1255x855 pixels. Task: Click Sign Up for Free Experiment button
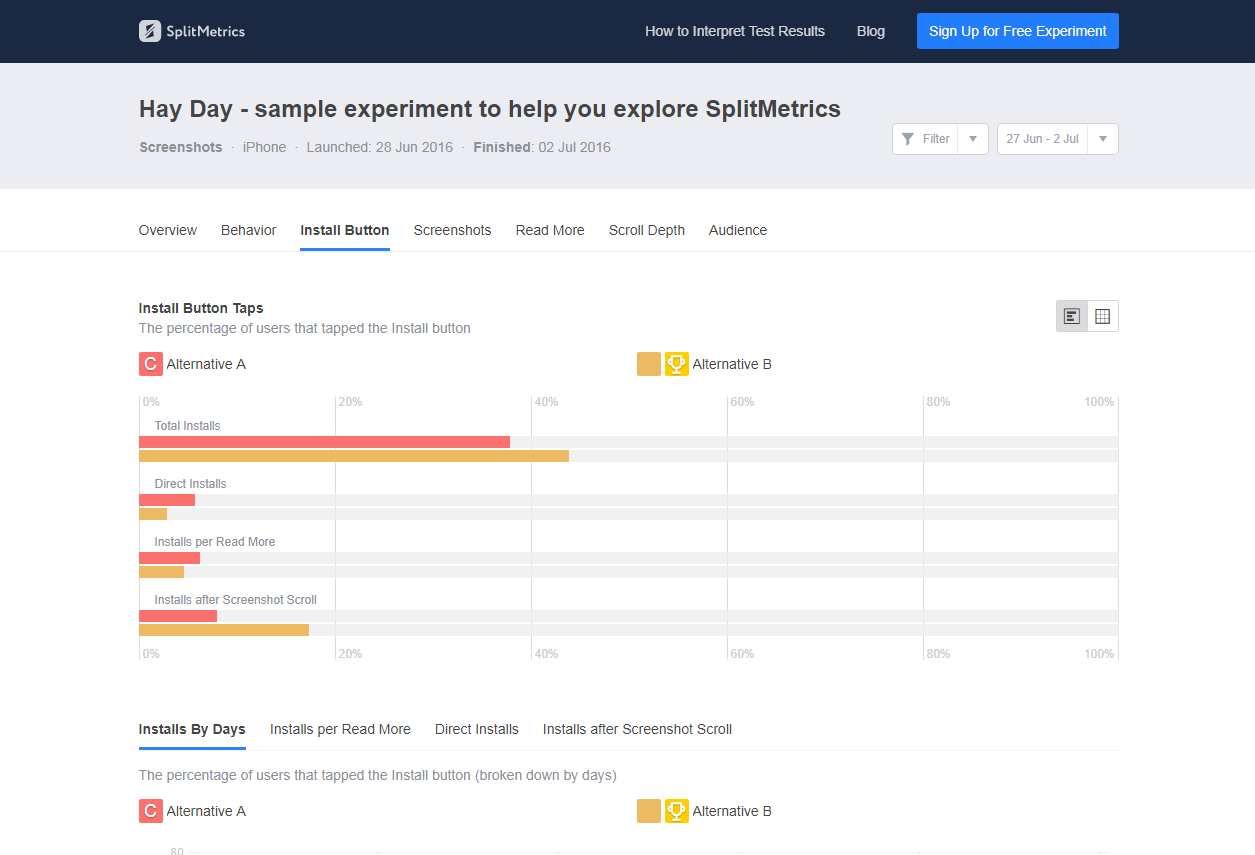(x=1017, y=31)
